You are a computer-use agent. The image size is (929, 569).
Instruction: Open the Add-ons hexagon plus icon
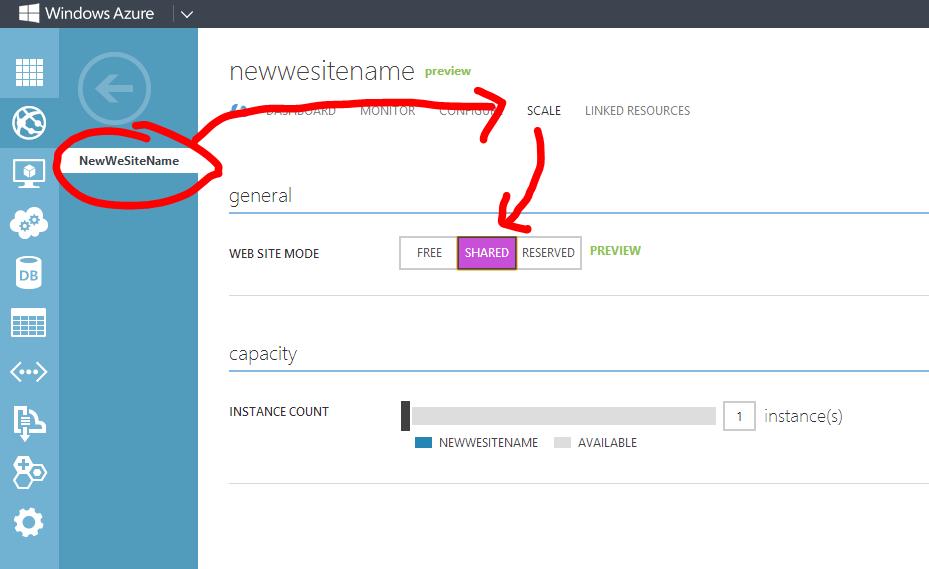point(29,472)
